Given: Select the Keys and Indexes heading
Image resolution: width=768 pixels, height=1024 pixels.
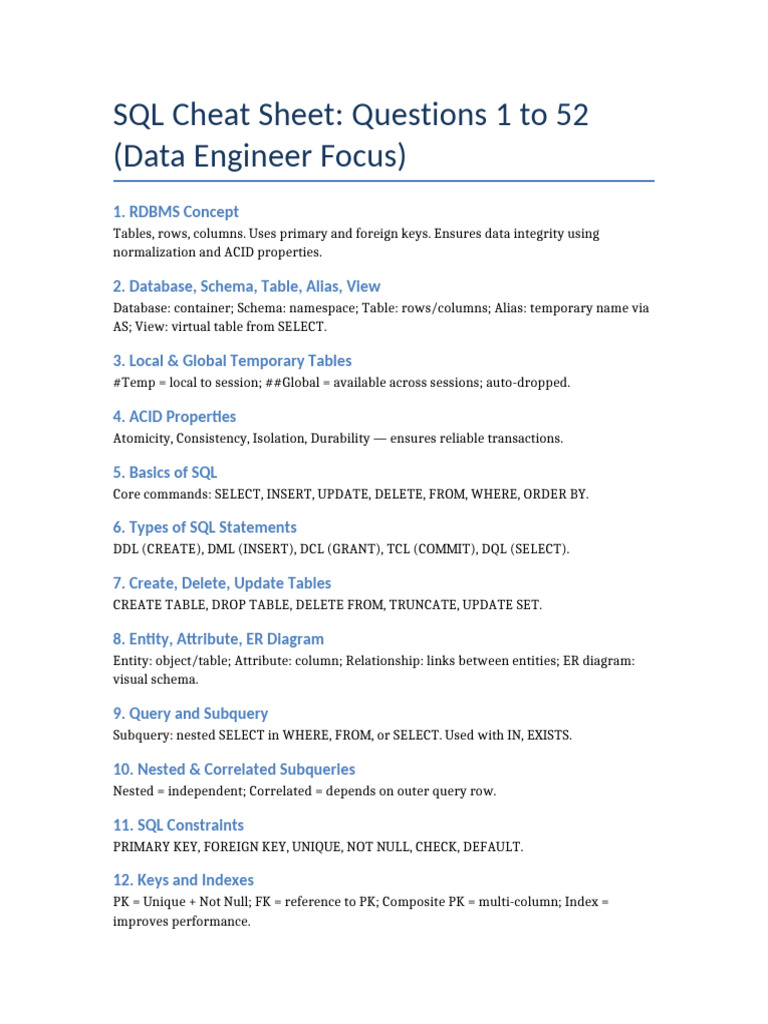Looking at the screenshot, I should pos(183,880).
